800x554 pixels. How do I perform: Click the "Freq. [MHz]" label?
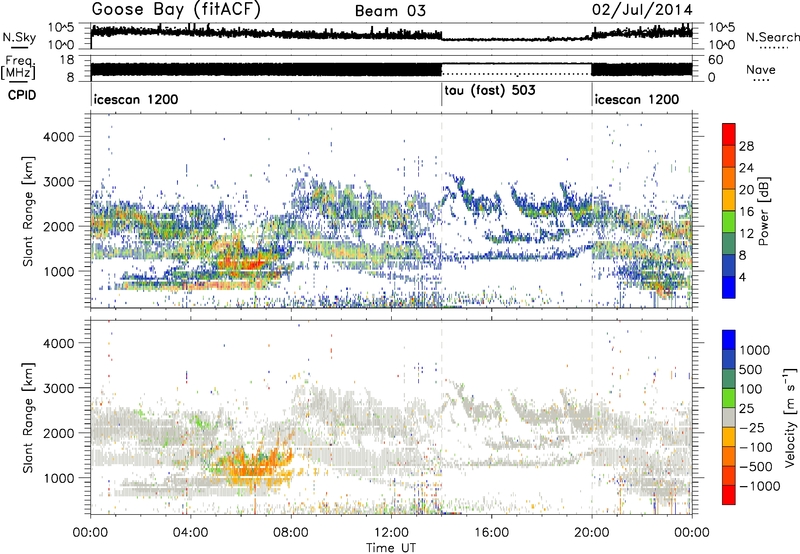[x=19, y=68]
